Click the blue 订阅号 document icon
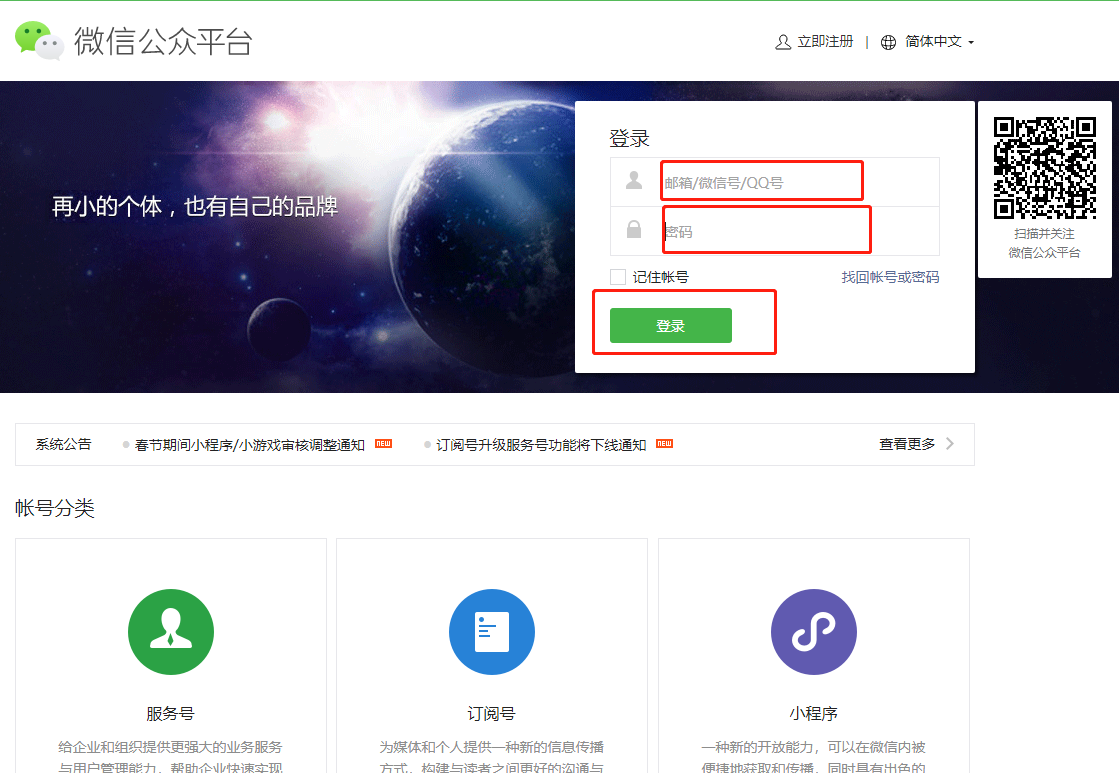Viewport: 1119px width, 773px height. [x=492, y=632]
